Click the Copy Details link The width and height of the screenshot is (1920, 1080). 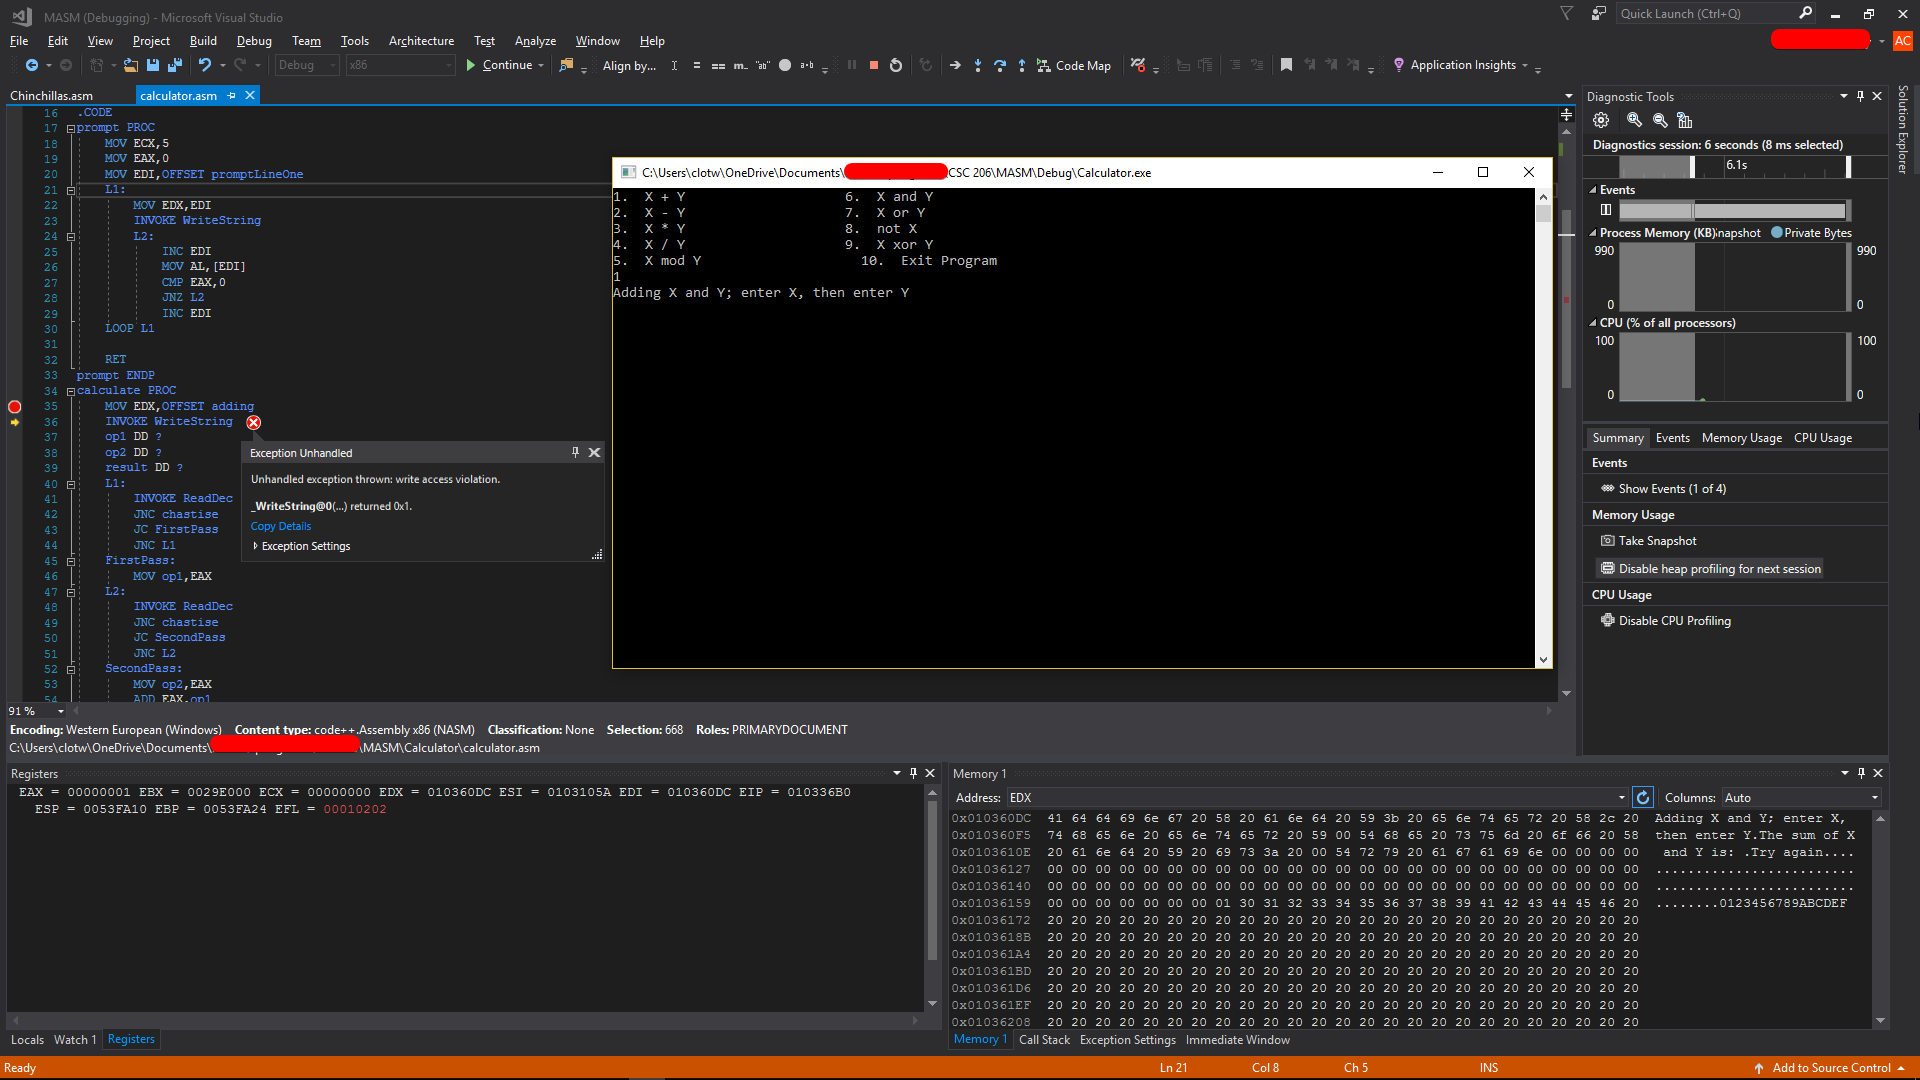click(281, 526)
